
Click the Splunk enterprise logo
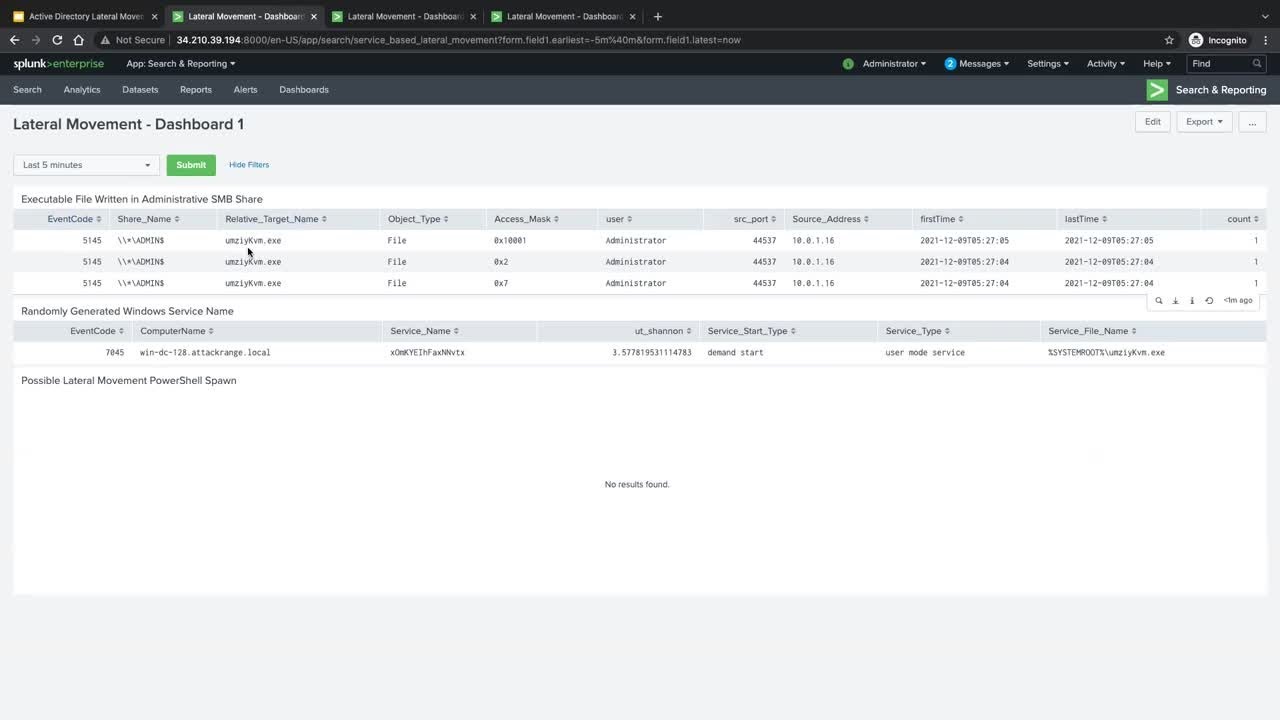coord(58,64)
